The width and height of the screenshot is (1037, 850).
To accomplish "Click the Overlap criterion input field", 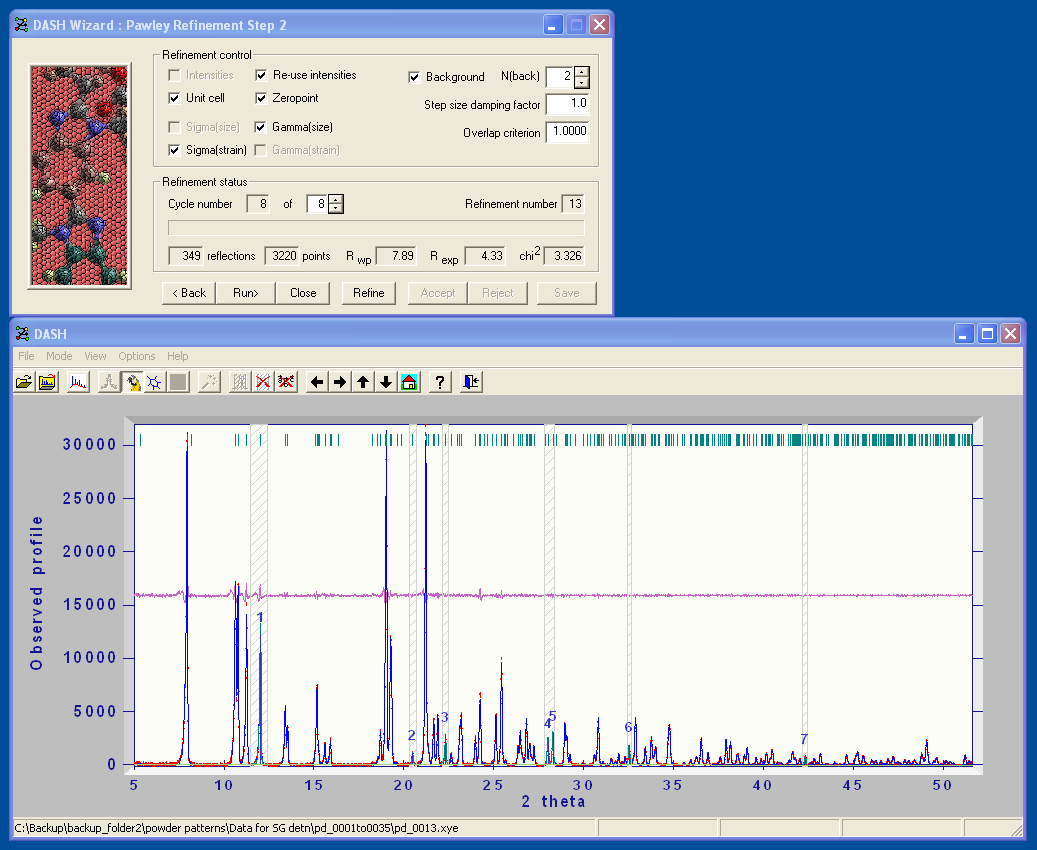I will (x=567, y=132).
